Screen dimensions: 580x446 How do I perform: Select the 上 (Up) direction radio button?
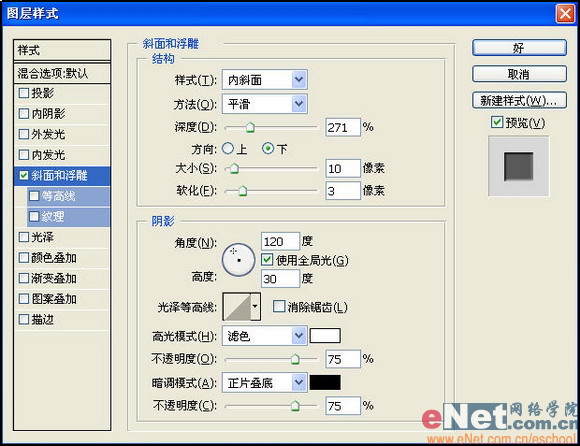[228, 149]
